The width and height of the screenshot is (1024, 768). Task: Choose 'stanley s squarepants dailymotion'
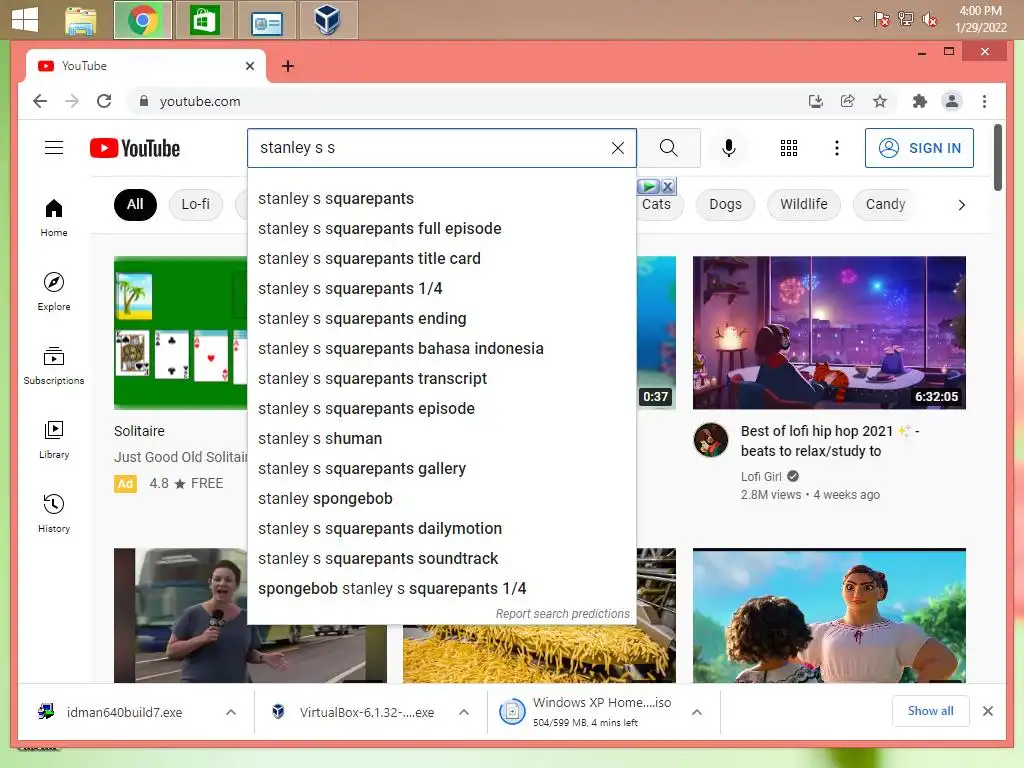point(441,529)
